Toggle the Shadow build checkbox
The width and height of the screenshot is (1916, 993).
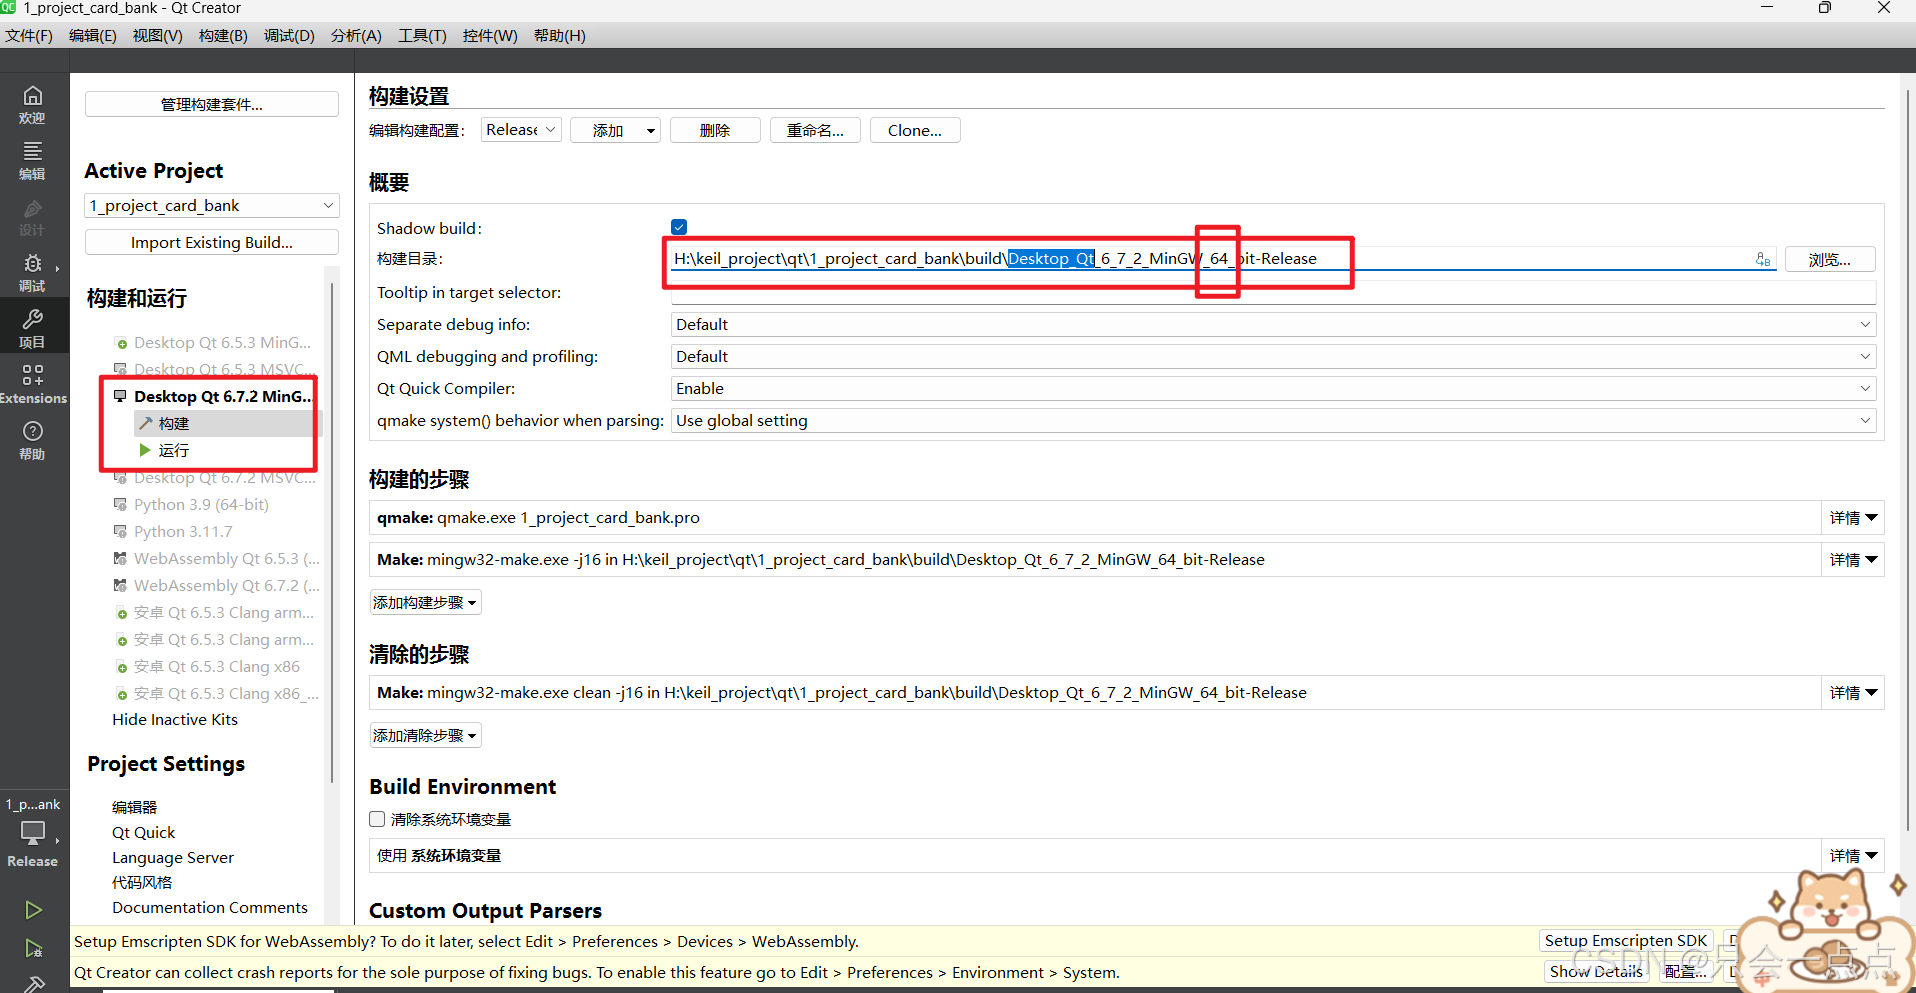coord(679,227)
